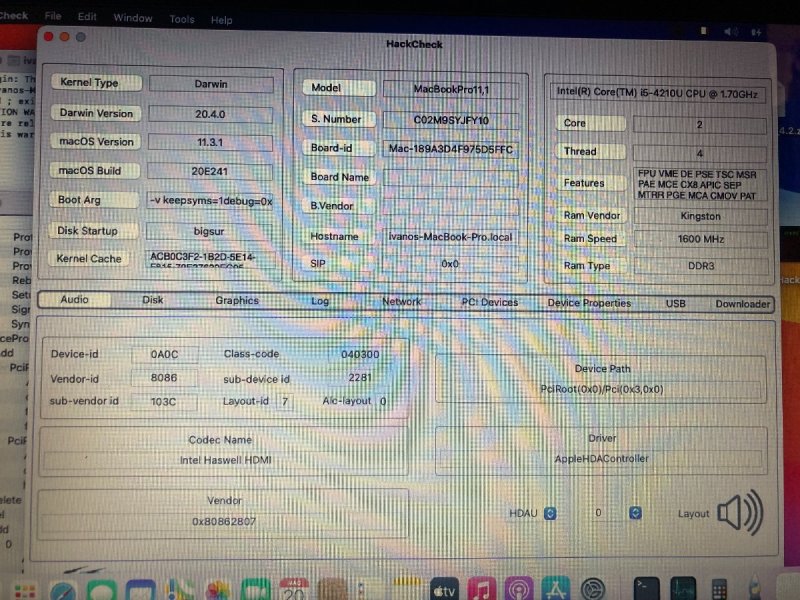This screenshot has height=600, width=800.
Task: Click the Boot Arg value field
Action: (x=210, y=201)
